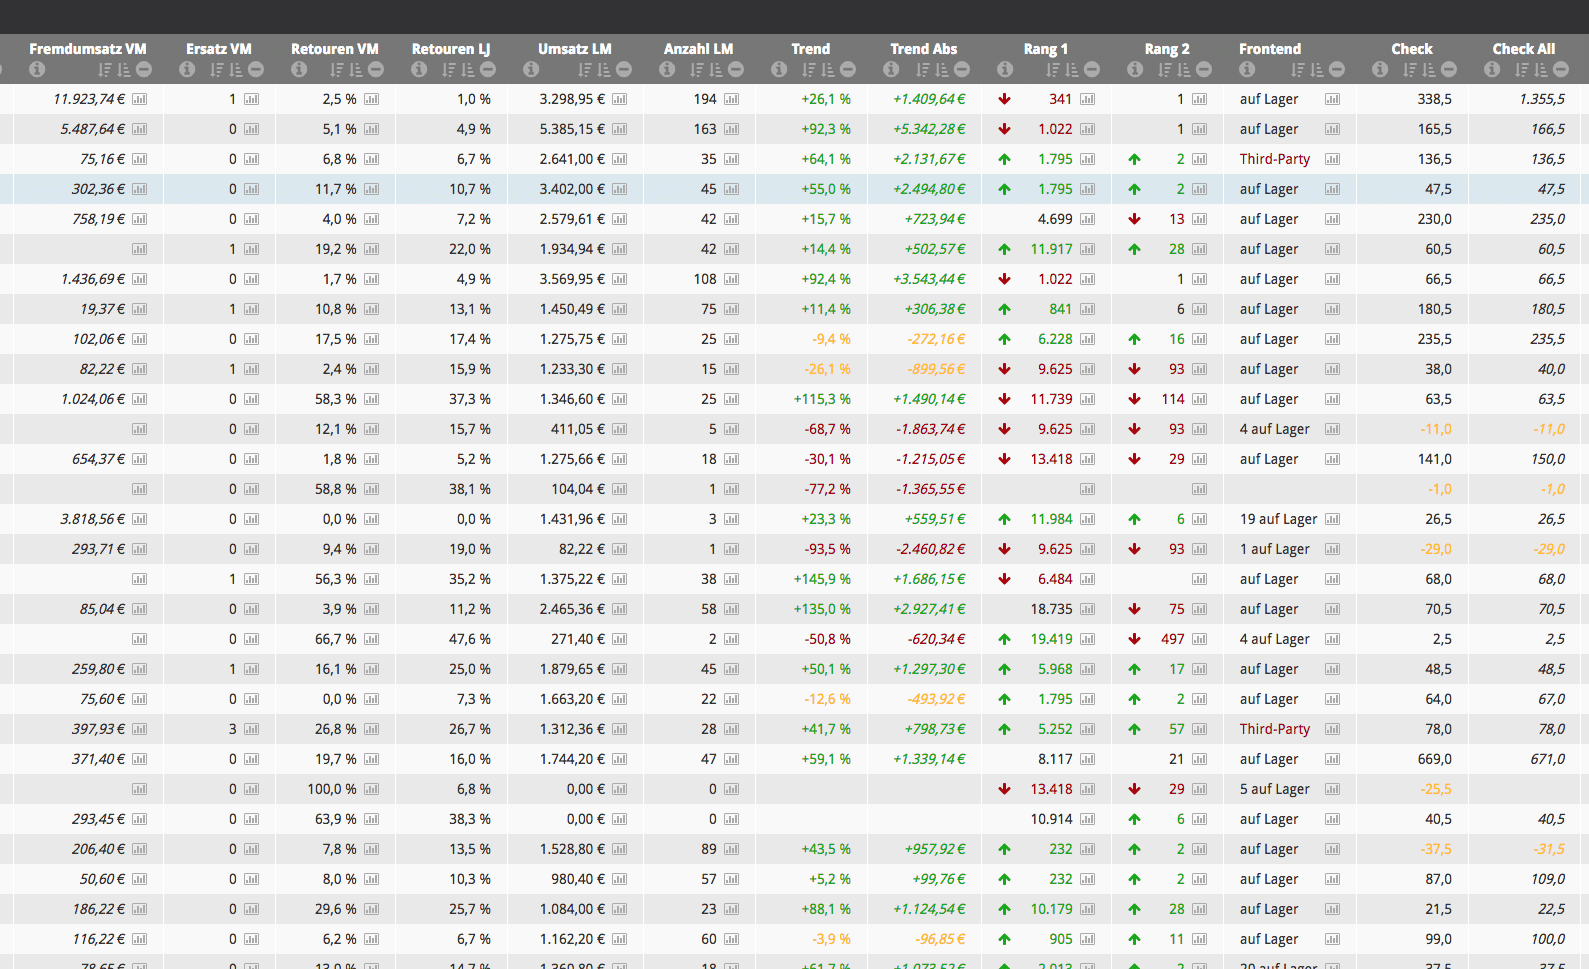Click the info icon under Fremdumsatz VM

point(37,69)
